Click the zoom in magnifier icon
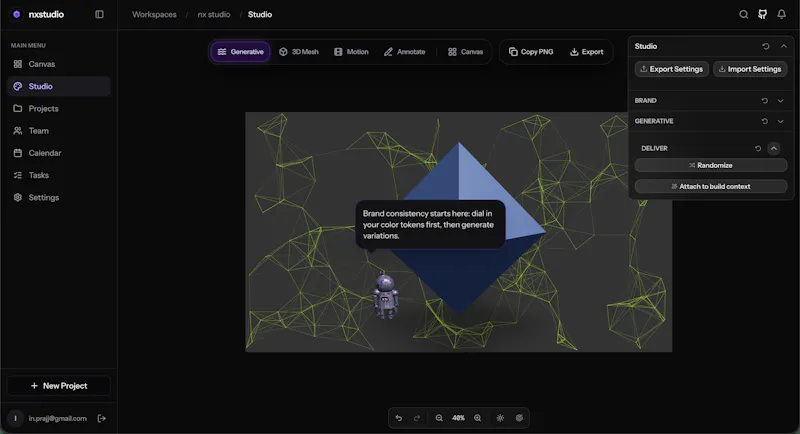Screen dimensions: 800x434 pyautogui.click(x=478, y=418)
